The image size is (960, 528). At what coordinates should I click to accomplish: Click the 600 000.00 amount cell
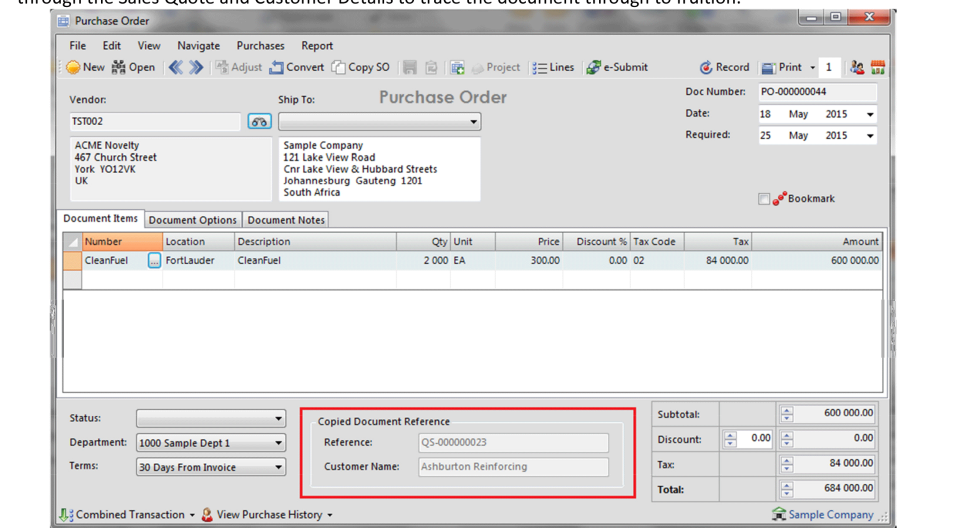(817, 261)
